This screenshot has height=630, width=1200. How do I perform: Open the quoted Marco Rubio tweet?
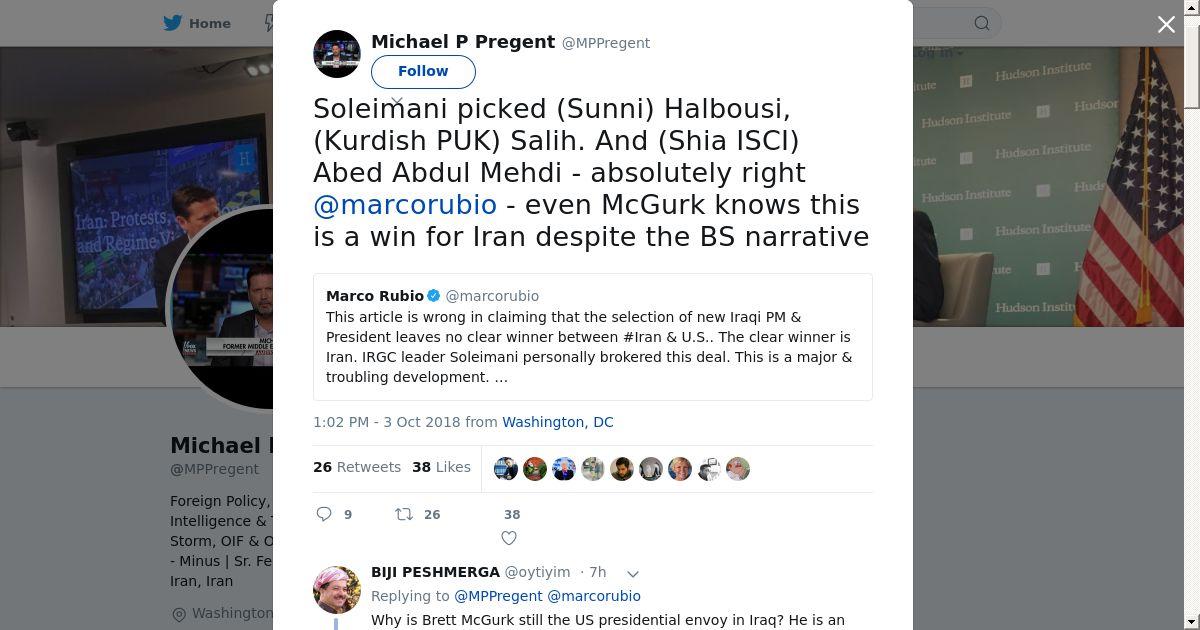pyautogui.click(x=592, y=337)
